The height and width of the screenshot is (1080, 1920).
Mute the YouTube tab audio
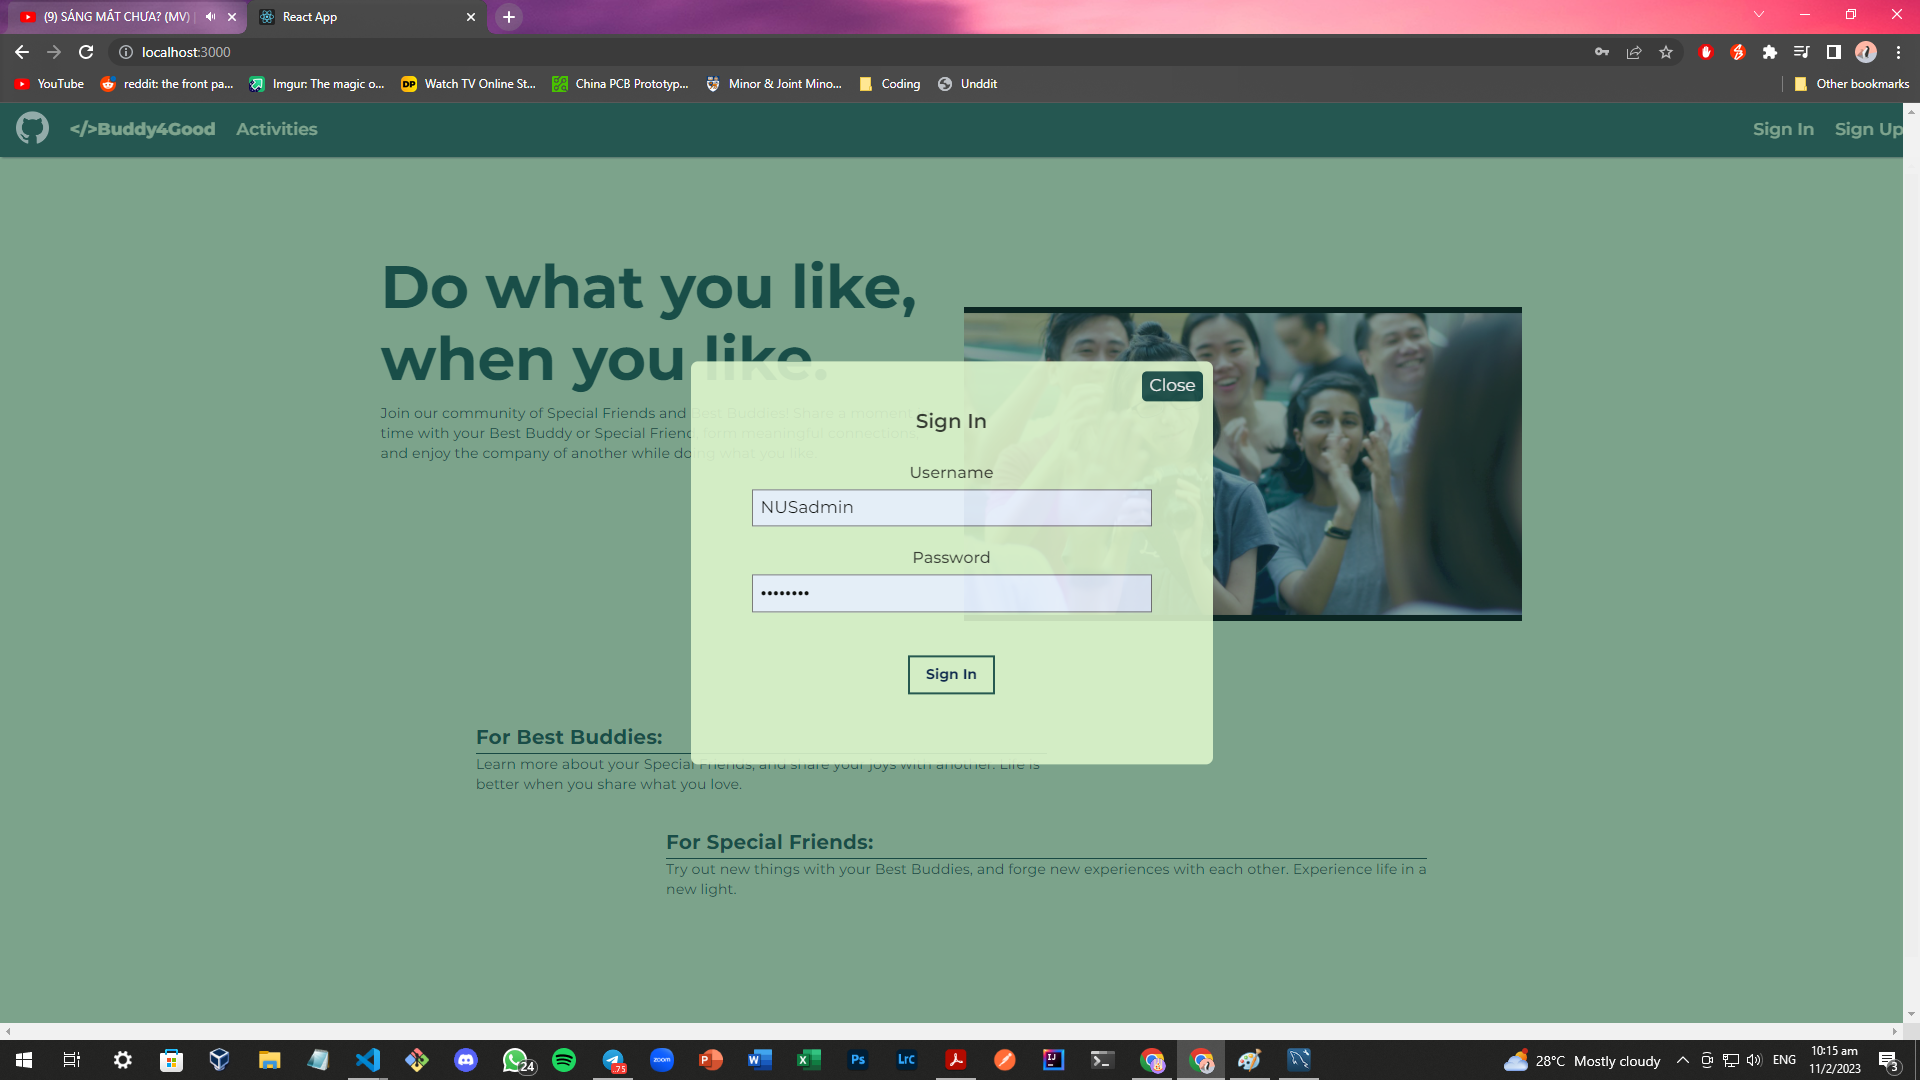point(210,17)
